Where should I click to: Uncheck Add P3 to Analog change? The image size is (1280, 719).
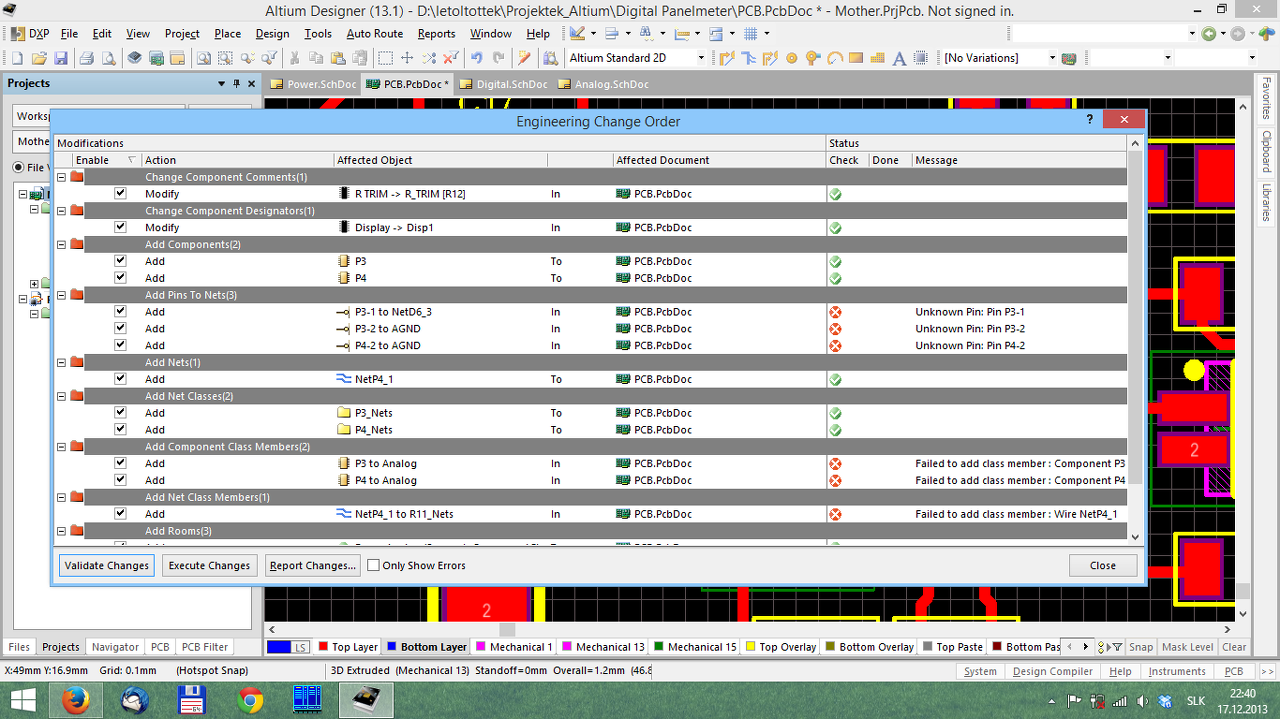pyautogui.click(x=120, y=463)
